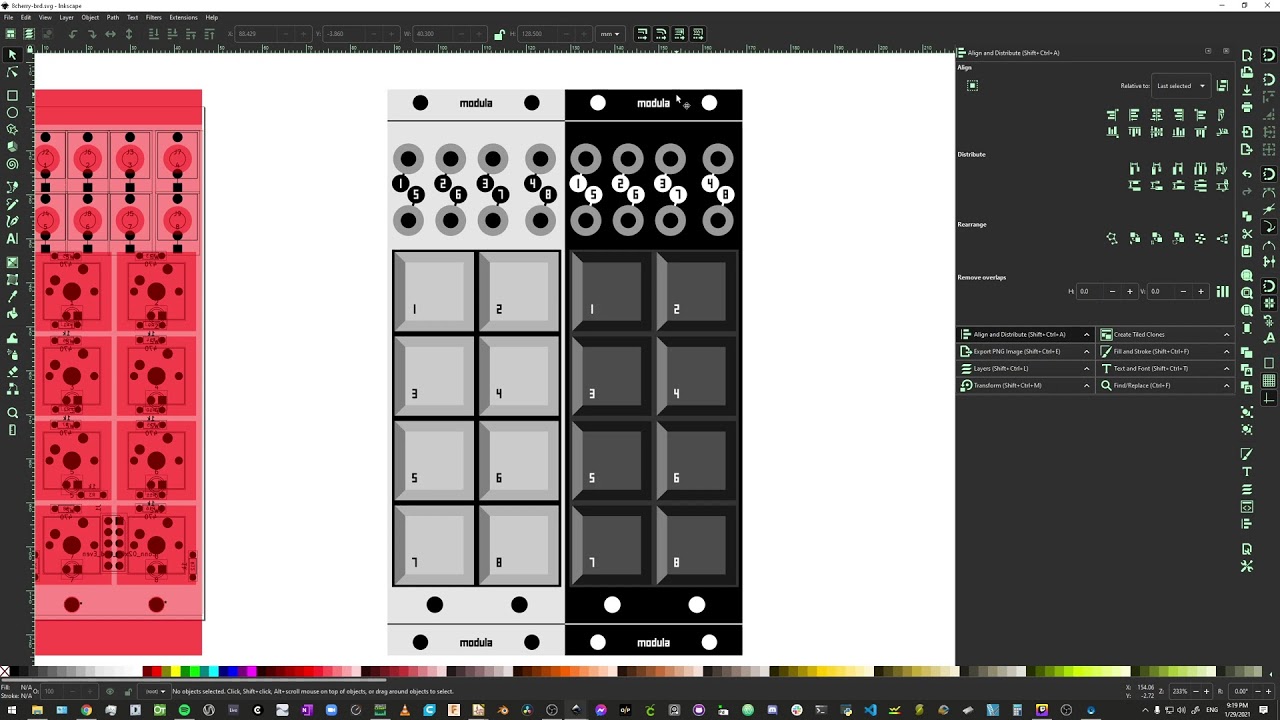This screenshot has height=720, width=1280.
Task: Open Spotify from the taskbar
Action: click(x=184, y=710)
